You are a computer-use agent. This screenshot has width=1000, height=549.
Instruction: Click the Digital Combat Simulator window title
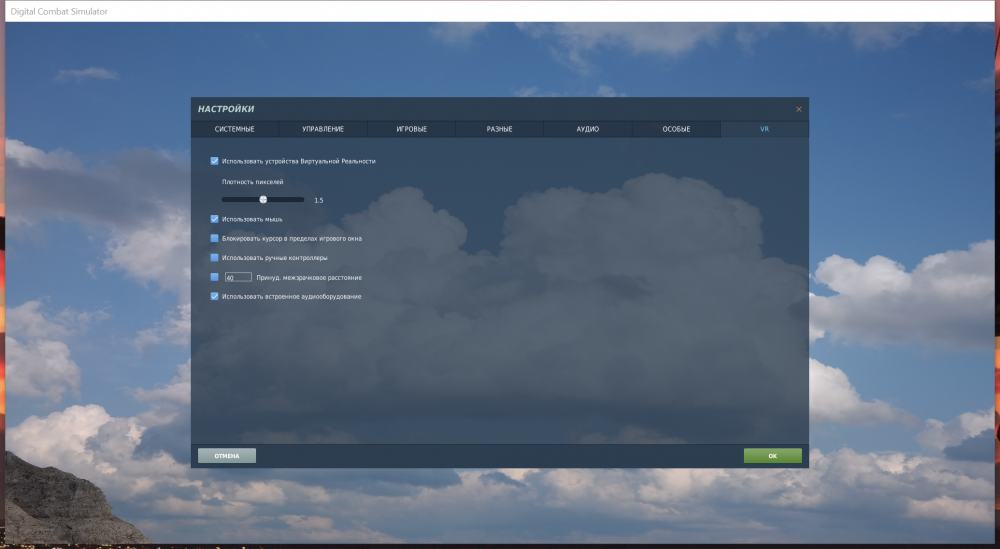[59, 11]
